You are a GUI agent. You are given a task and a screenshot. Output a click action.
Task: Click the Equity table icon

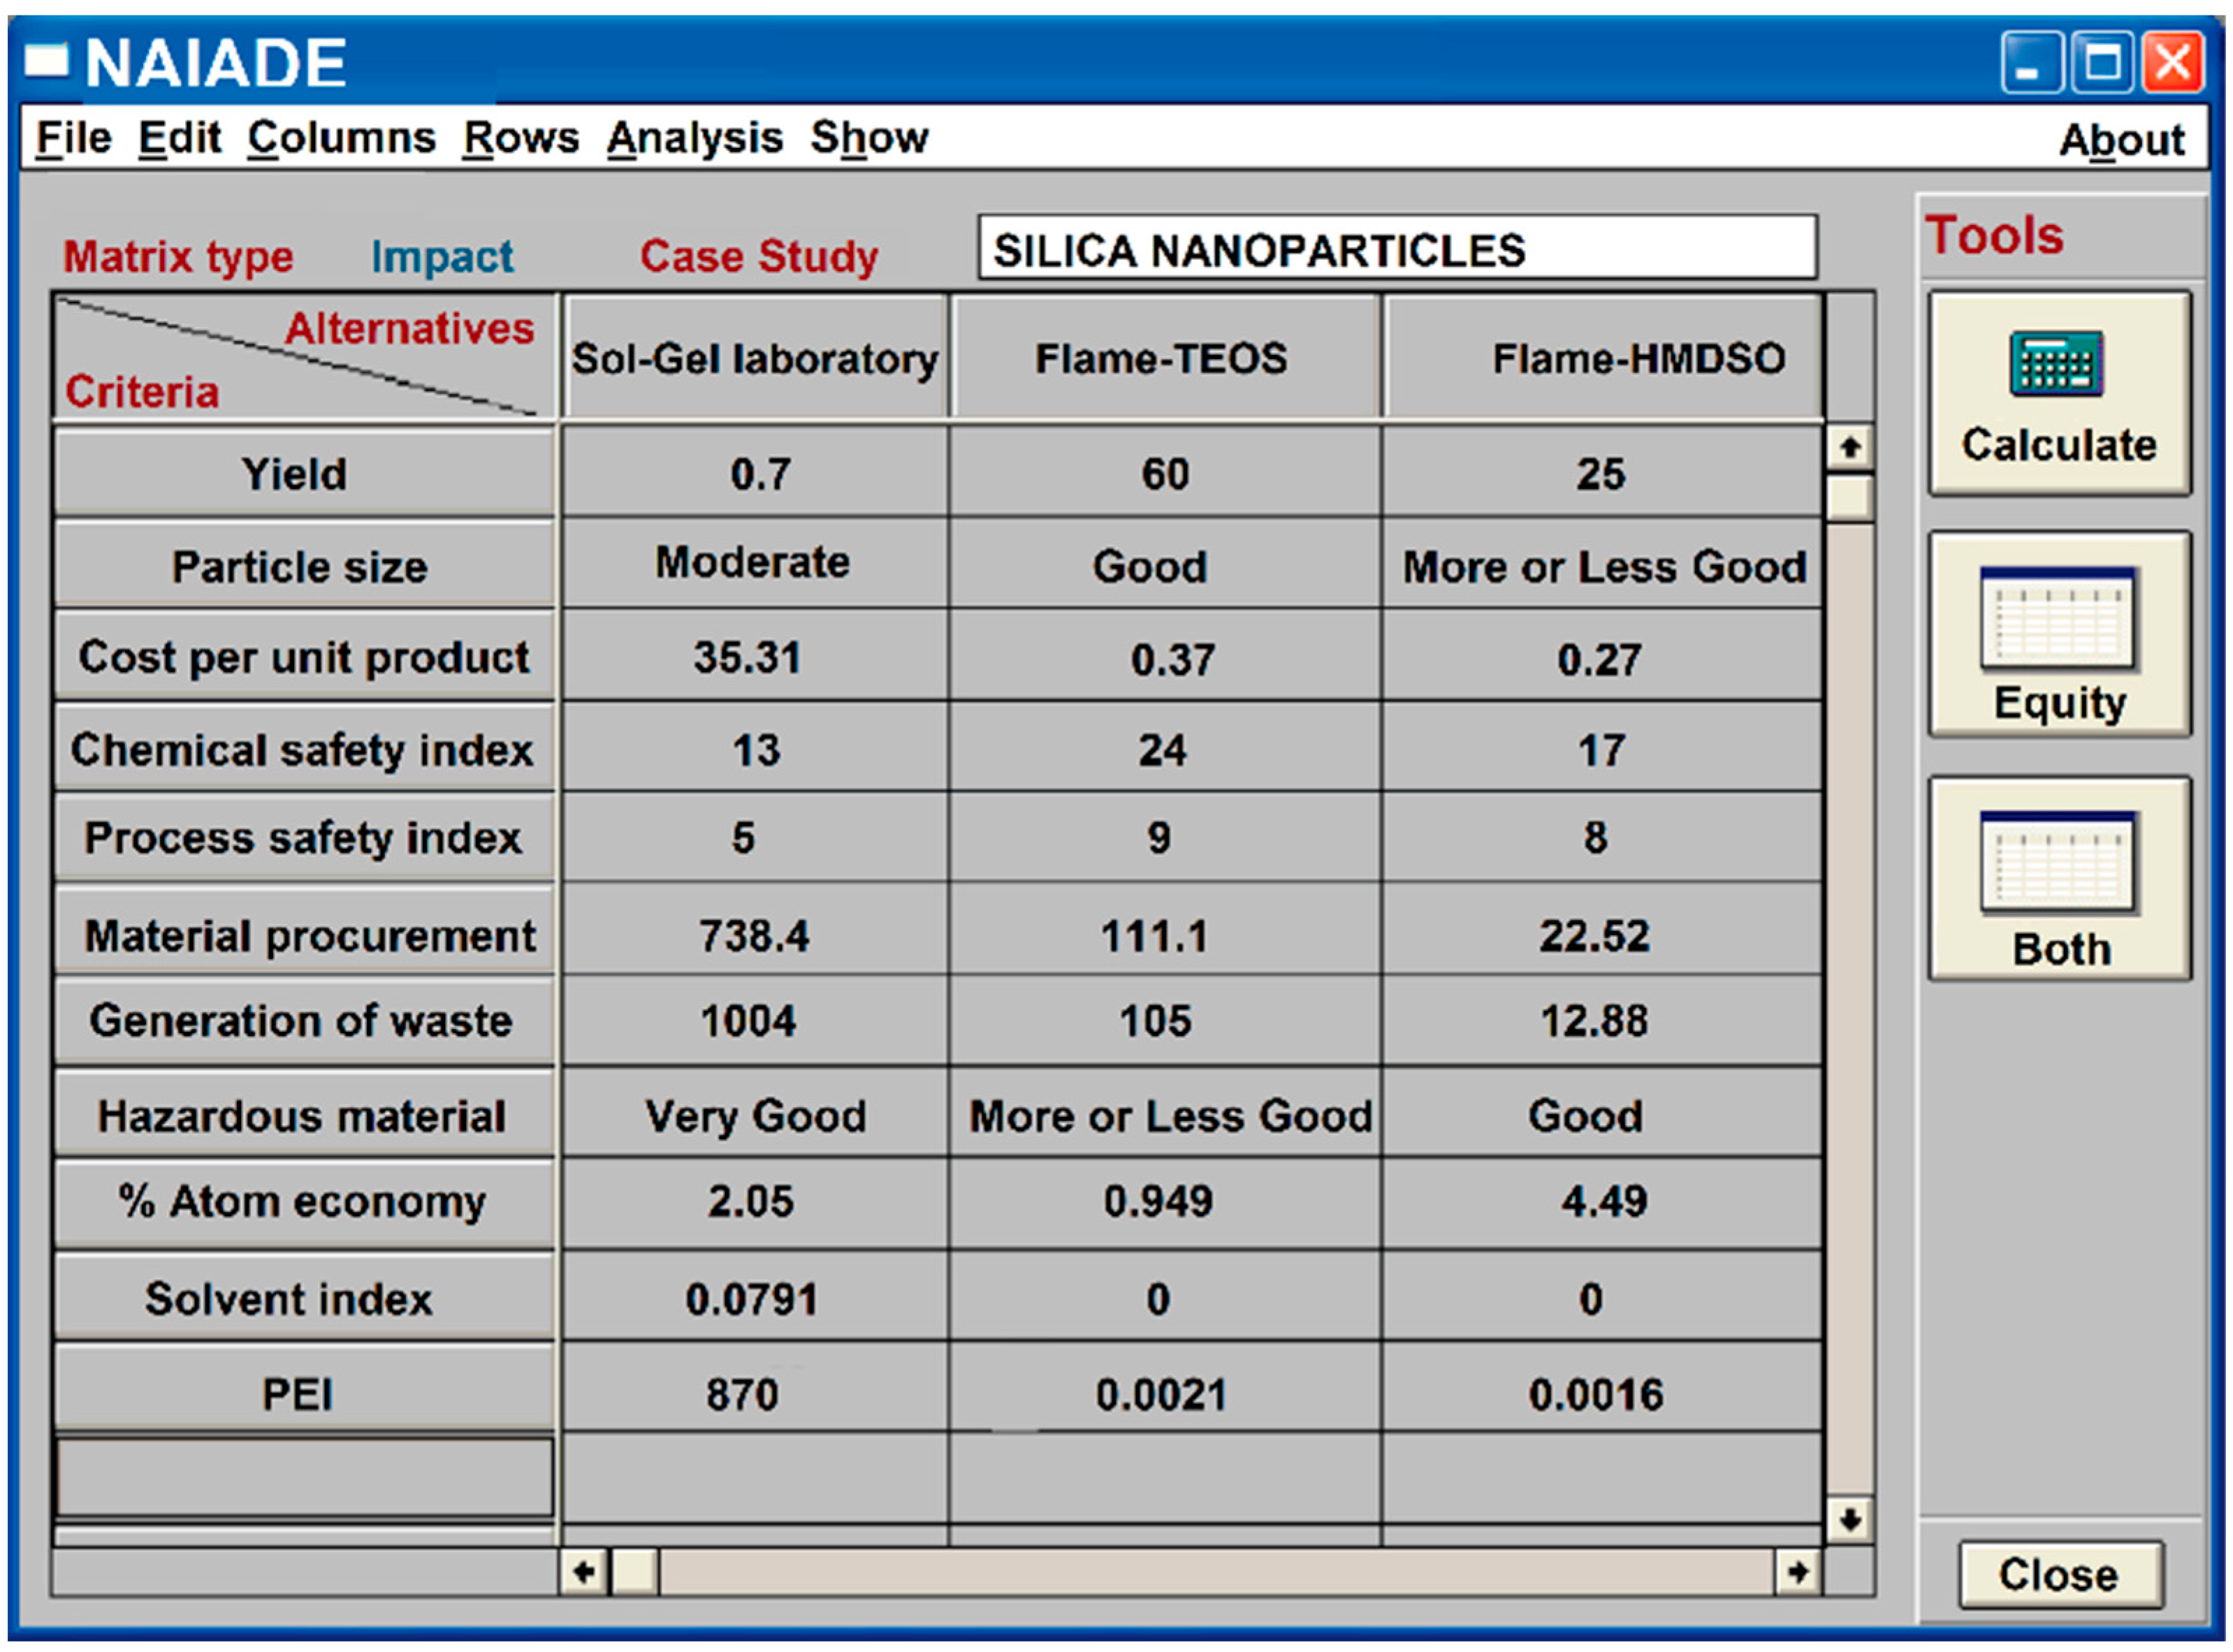(x=2058, y=618)
